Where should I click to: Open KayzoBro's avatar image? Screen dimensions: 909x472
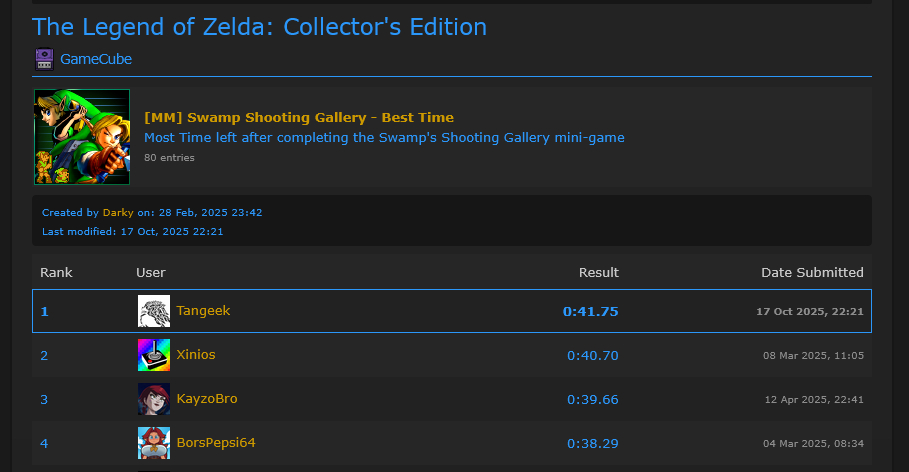[x=154, y=399]
